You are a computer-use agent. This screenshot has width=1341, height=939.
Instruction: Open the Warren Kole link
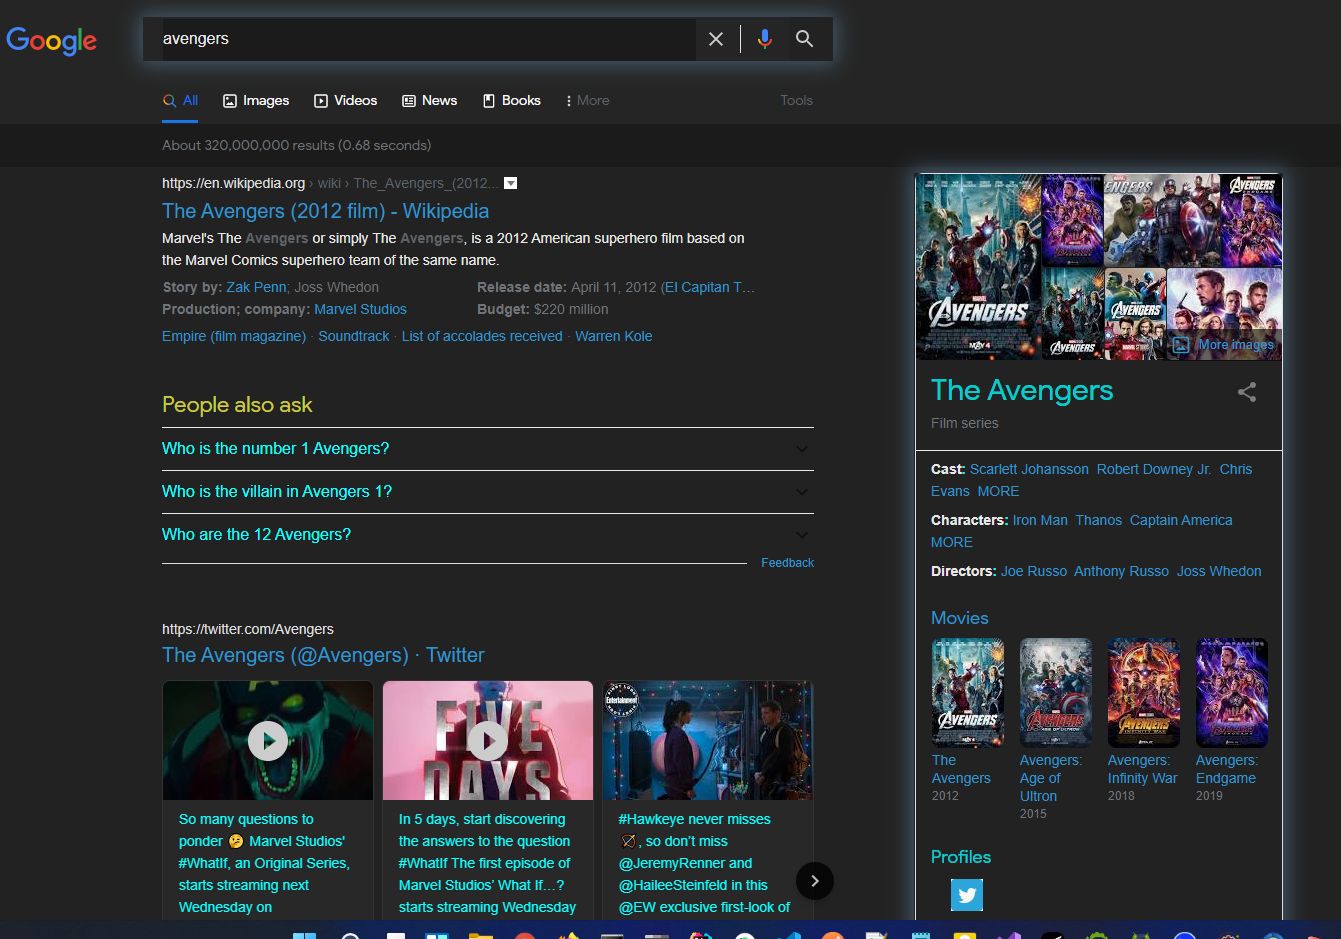(x=613, y=336)
